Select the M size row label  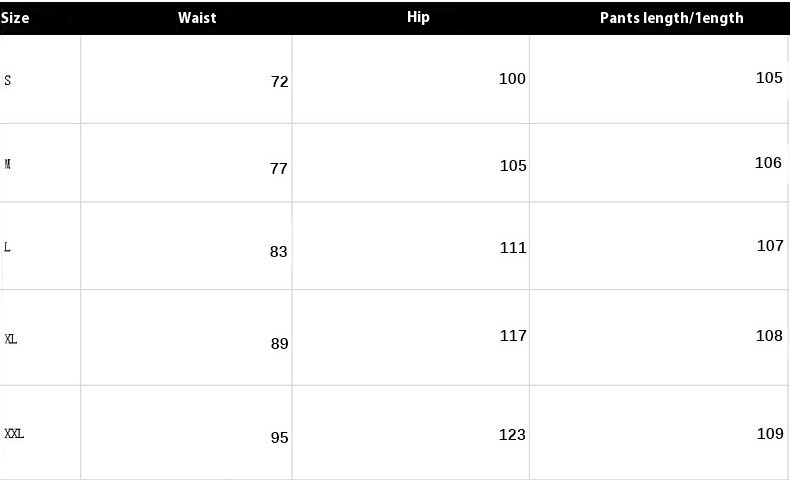[x=8, y=164]
